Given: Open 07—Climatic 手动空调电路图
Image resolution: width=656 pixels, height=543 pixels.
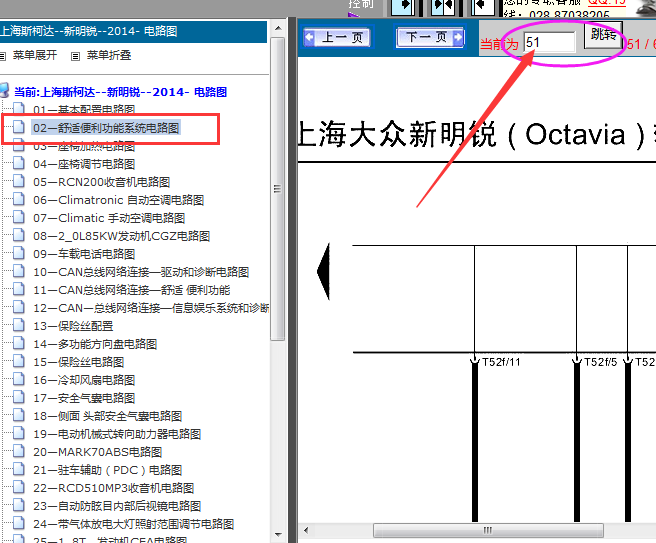Looking at the screenshot, I should pyautogui.click(x=109, y=218).
